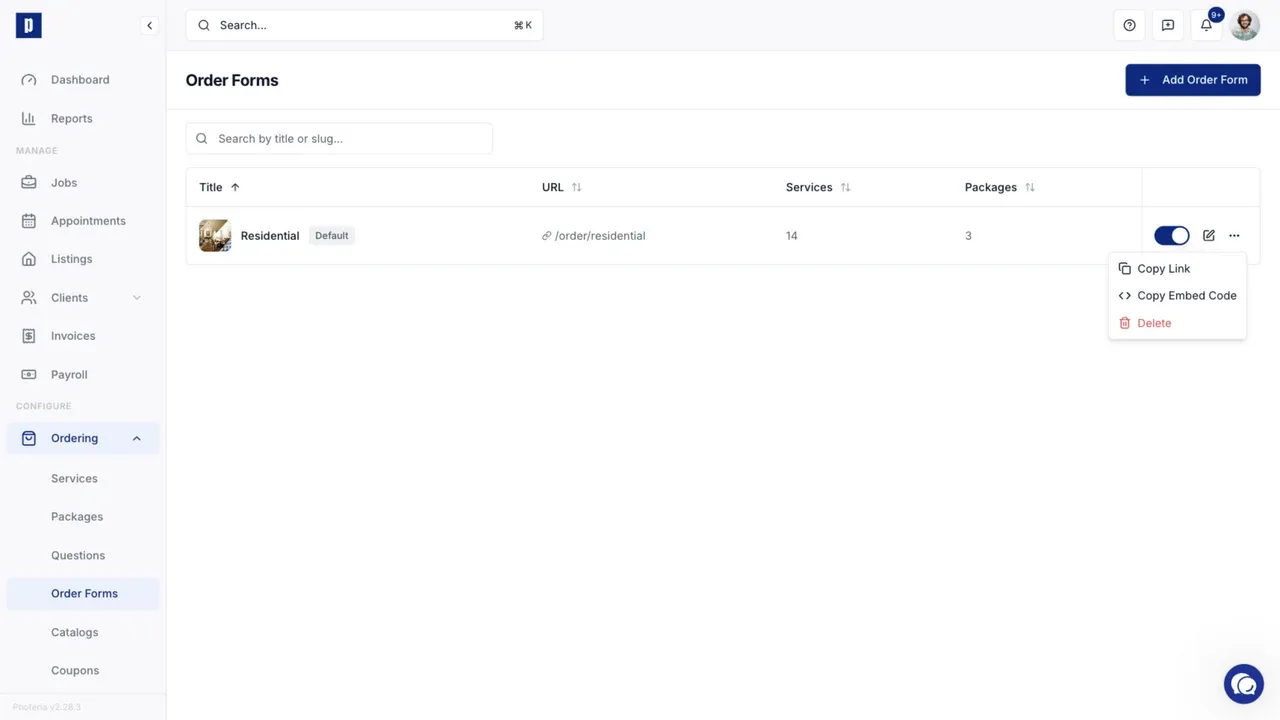Click the Appointments calendar icon
The image size is (1280, 720).
[29, 221]
